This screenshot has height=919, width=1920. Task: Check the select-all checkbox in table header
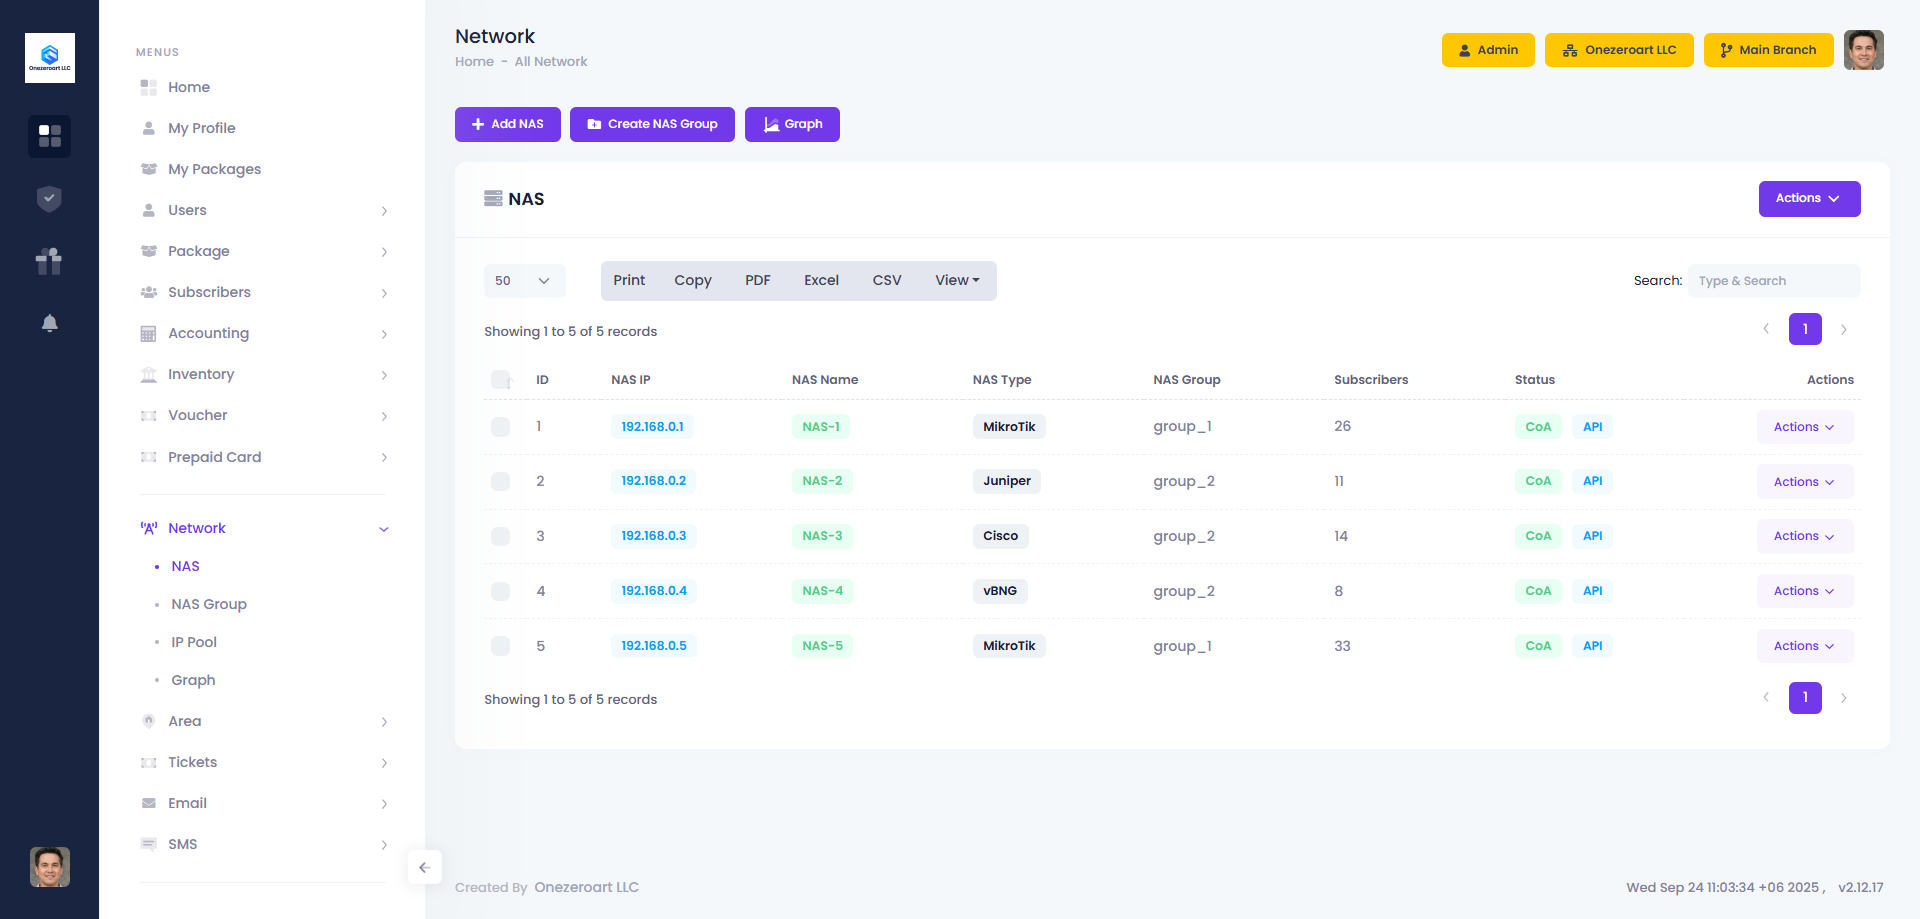point(500,380)
